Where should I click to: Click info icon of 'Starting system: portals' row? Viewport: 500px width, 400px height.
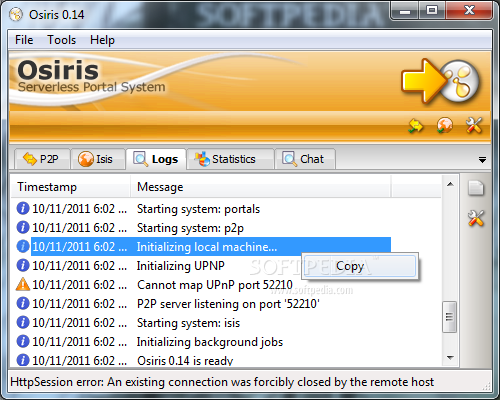pyautogui.click(x=23, y=208)
